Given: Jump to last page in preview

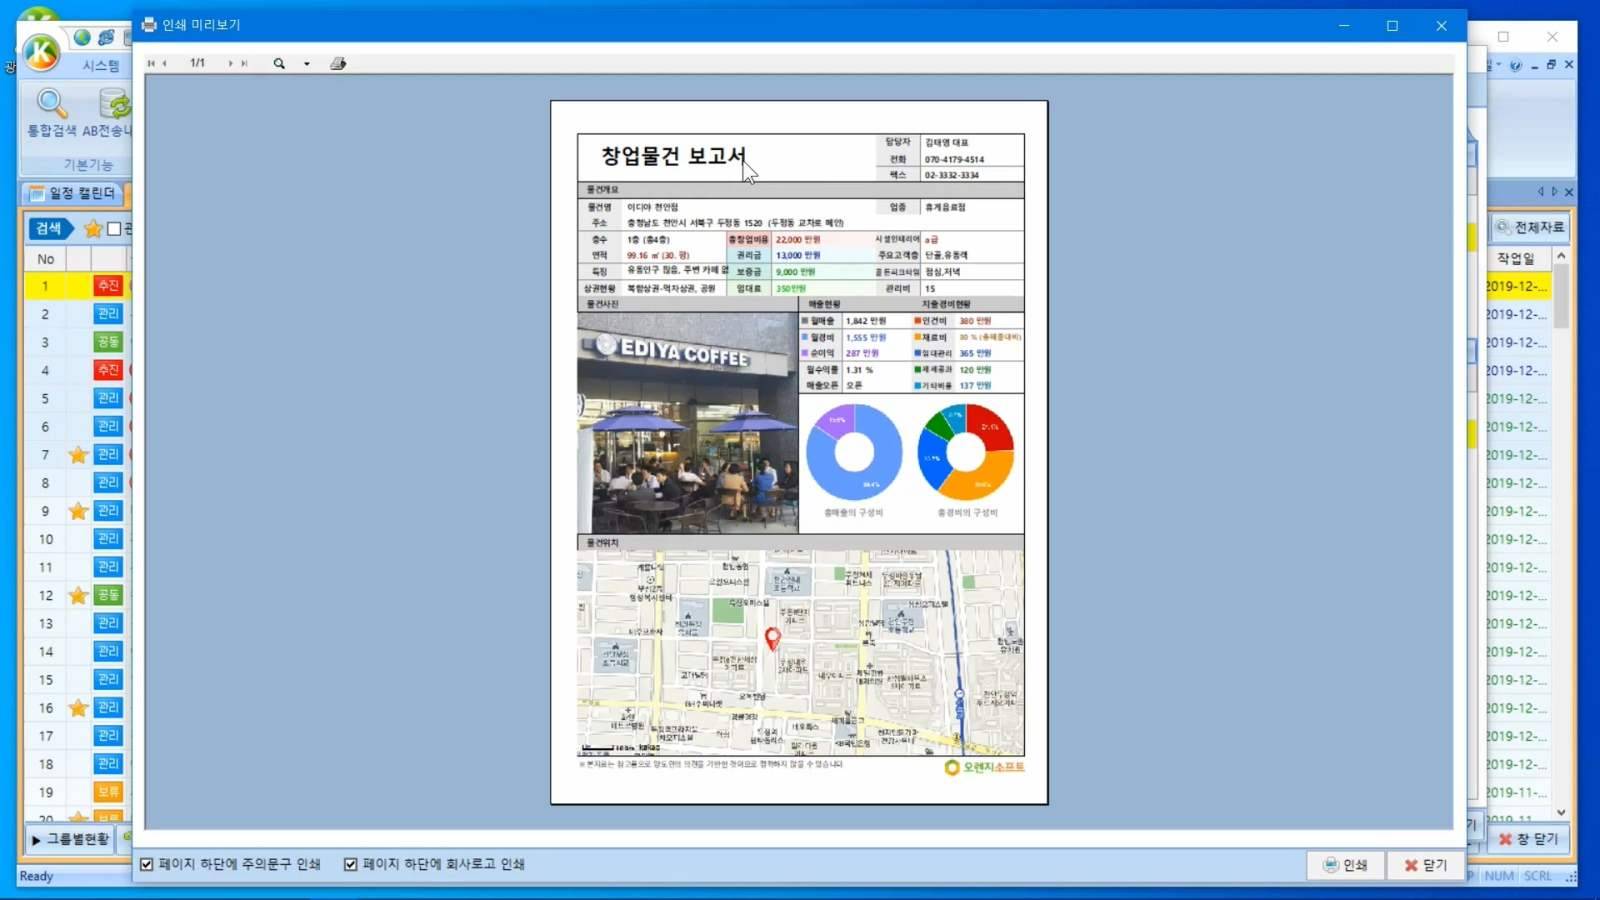Looking at the screenshot, I should pyautogui.click(x=244, y=63).
